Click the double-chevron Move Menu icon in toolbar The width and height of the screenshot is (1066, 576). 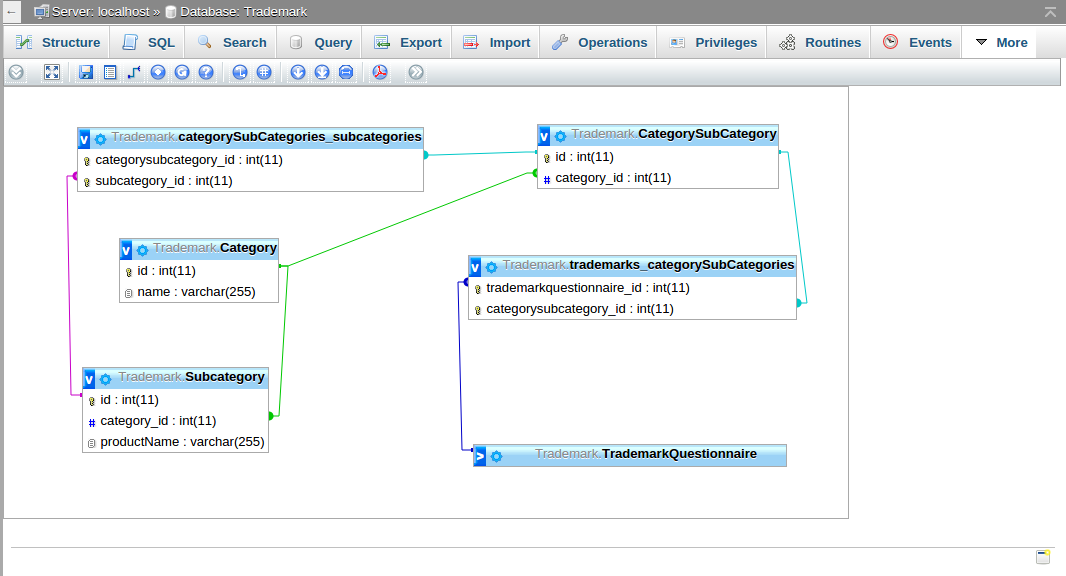[x=416, y=72]
